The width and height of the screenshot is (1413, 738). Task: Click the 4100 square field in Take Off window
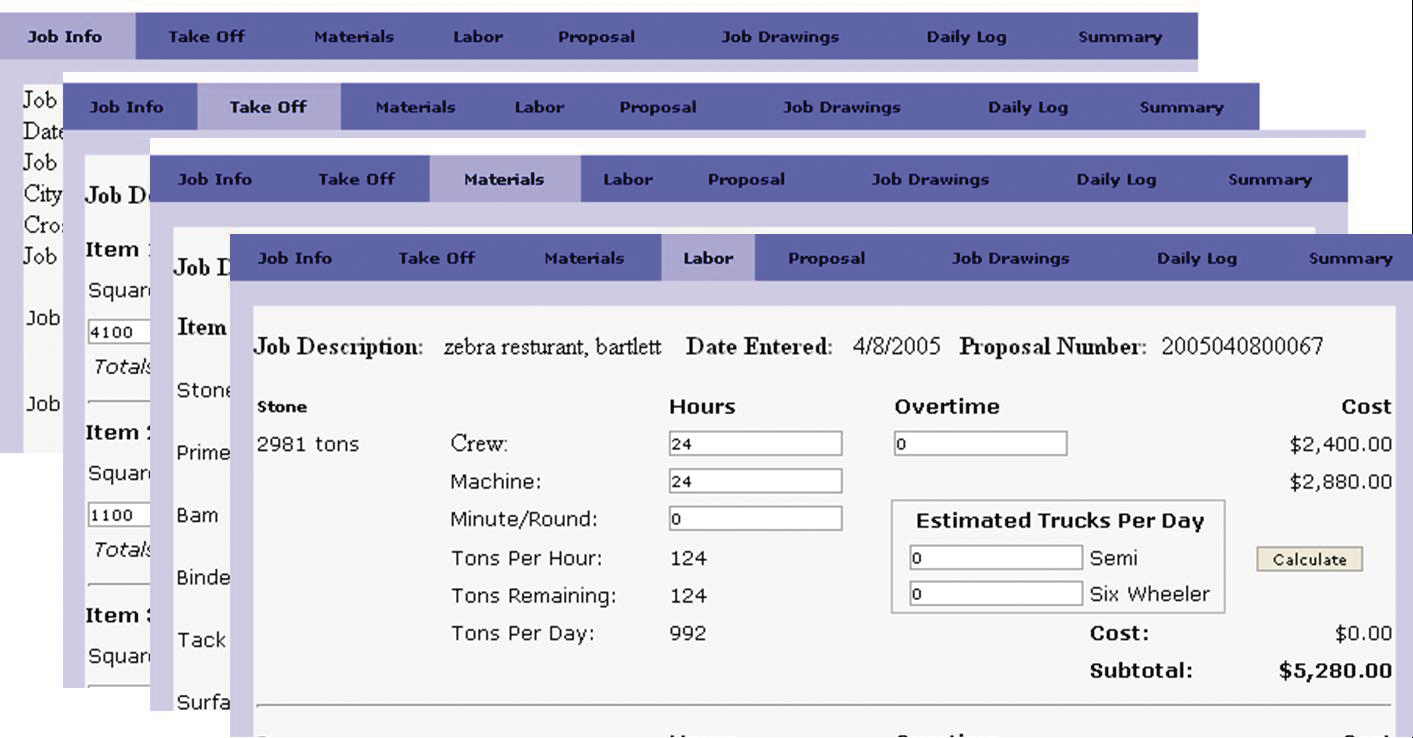[x=118, y=332]
